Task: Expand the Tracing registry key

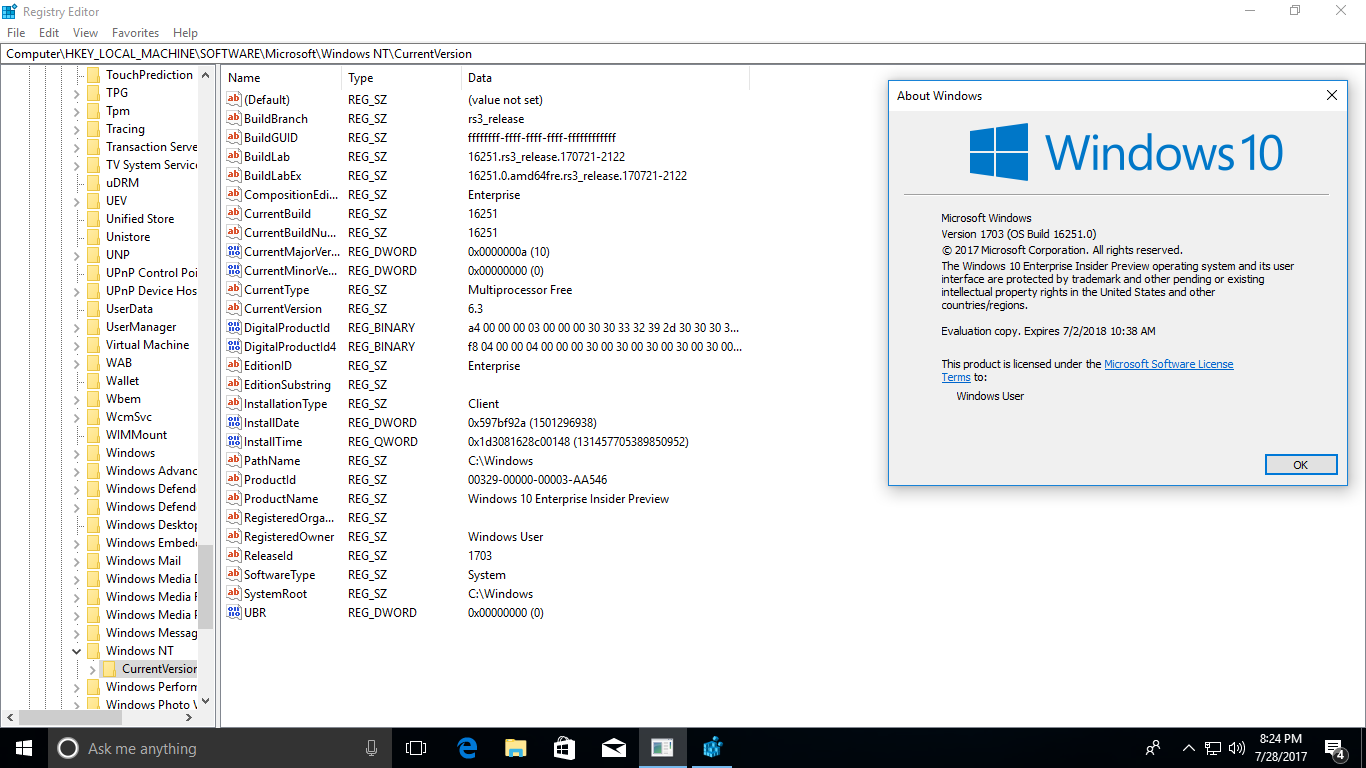Action: (x=77, y=129)
